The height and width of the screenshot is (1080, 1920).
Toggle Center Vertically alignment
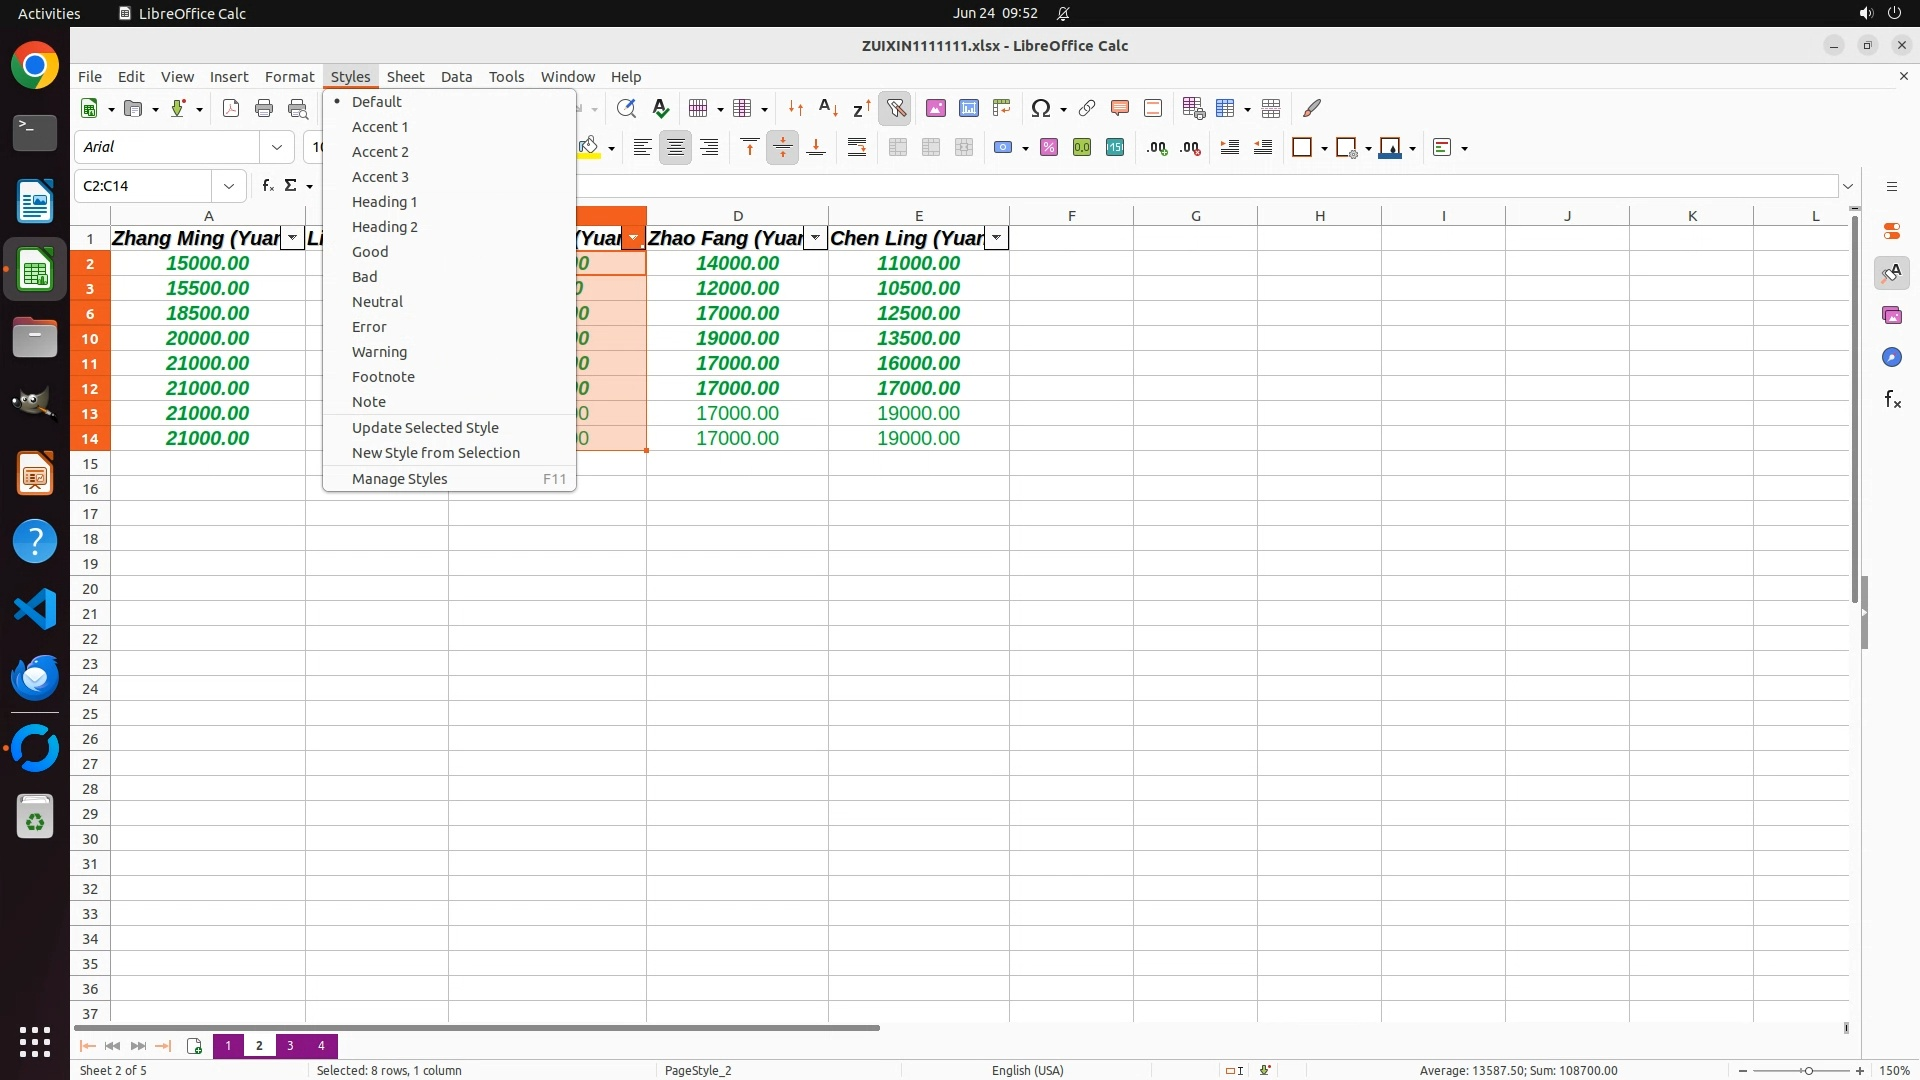coord(782,148)
